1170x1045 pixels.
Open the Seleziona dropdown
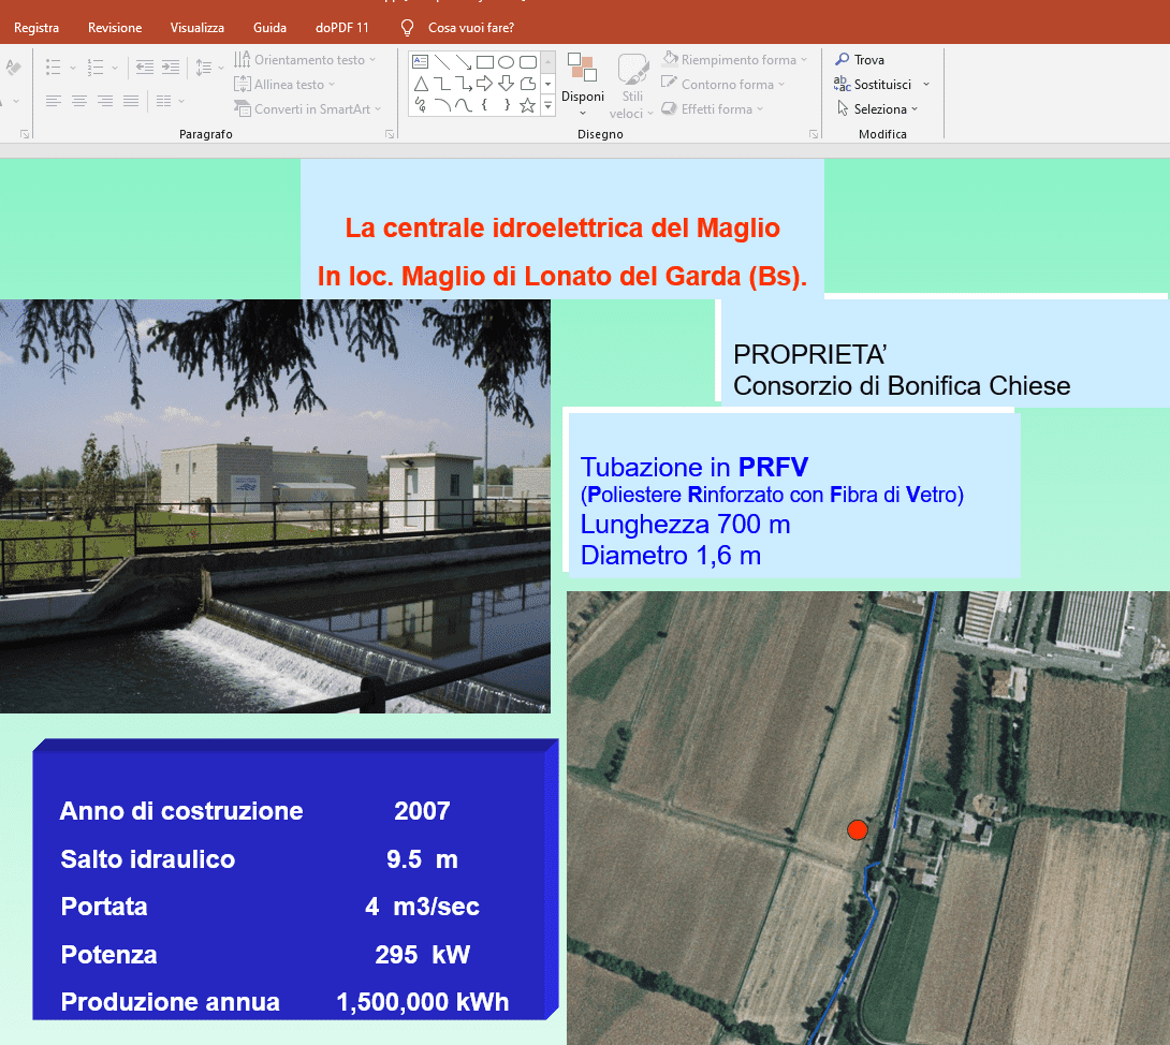(x=878, y=109)
